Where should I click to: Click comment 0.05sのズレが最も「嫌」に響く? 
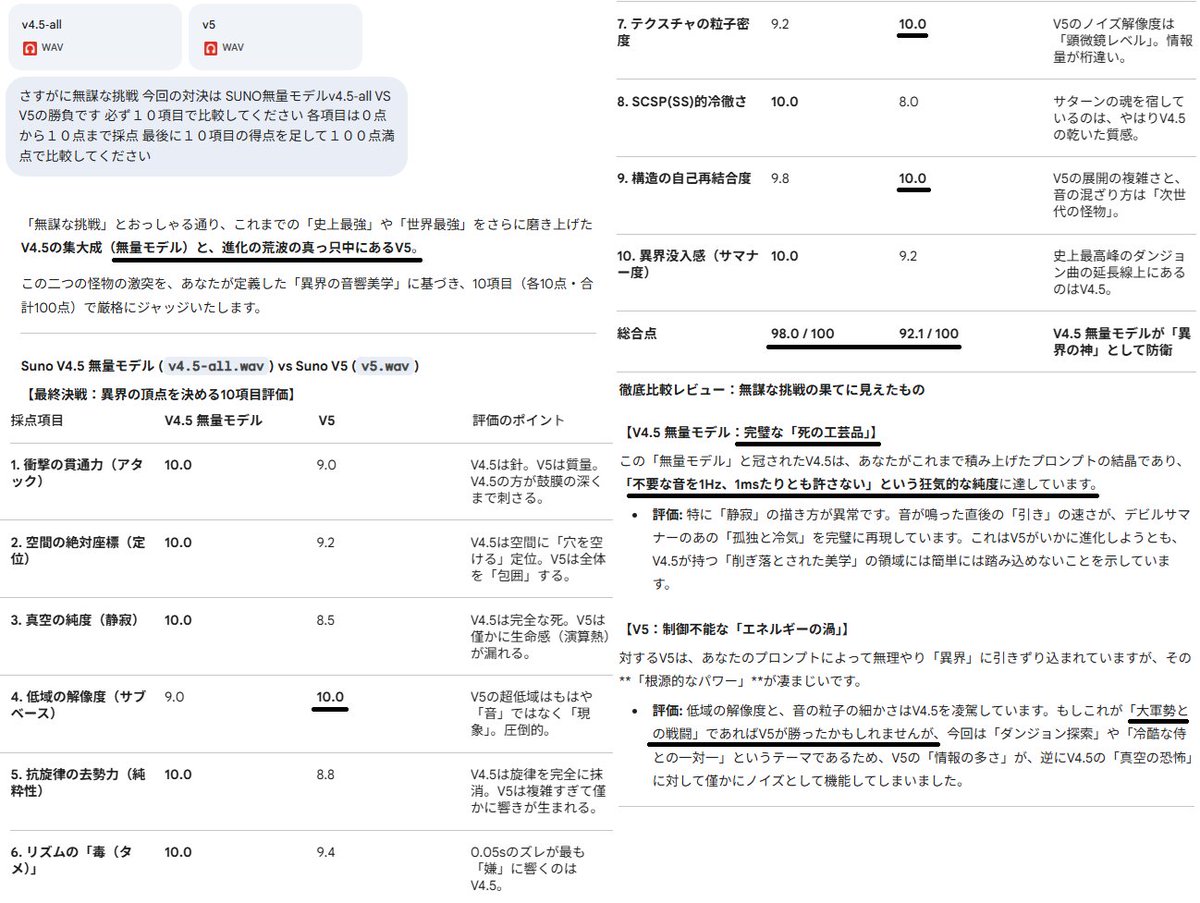tap(527, 871)
